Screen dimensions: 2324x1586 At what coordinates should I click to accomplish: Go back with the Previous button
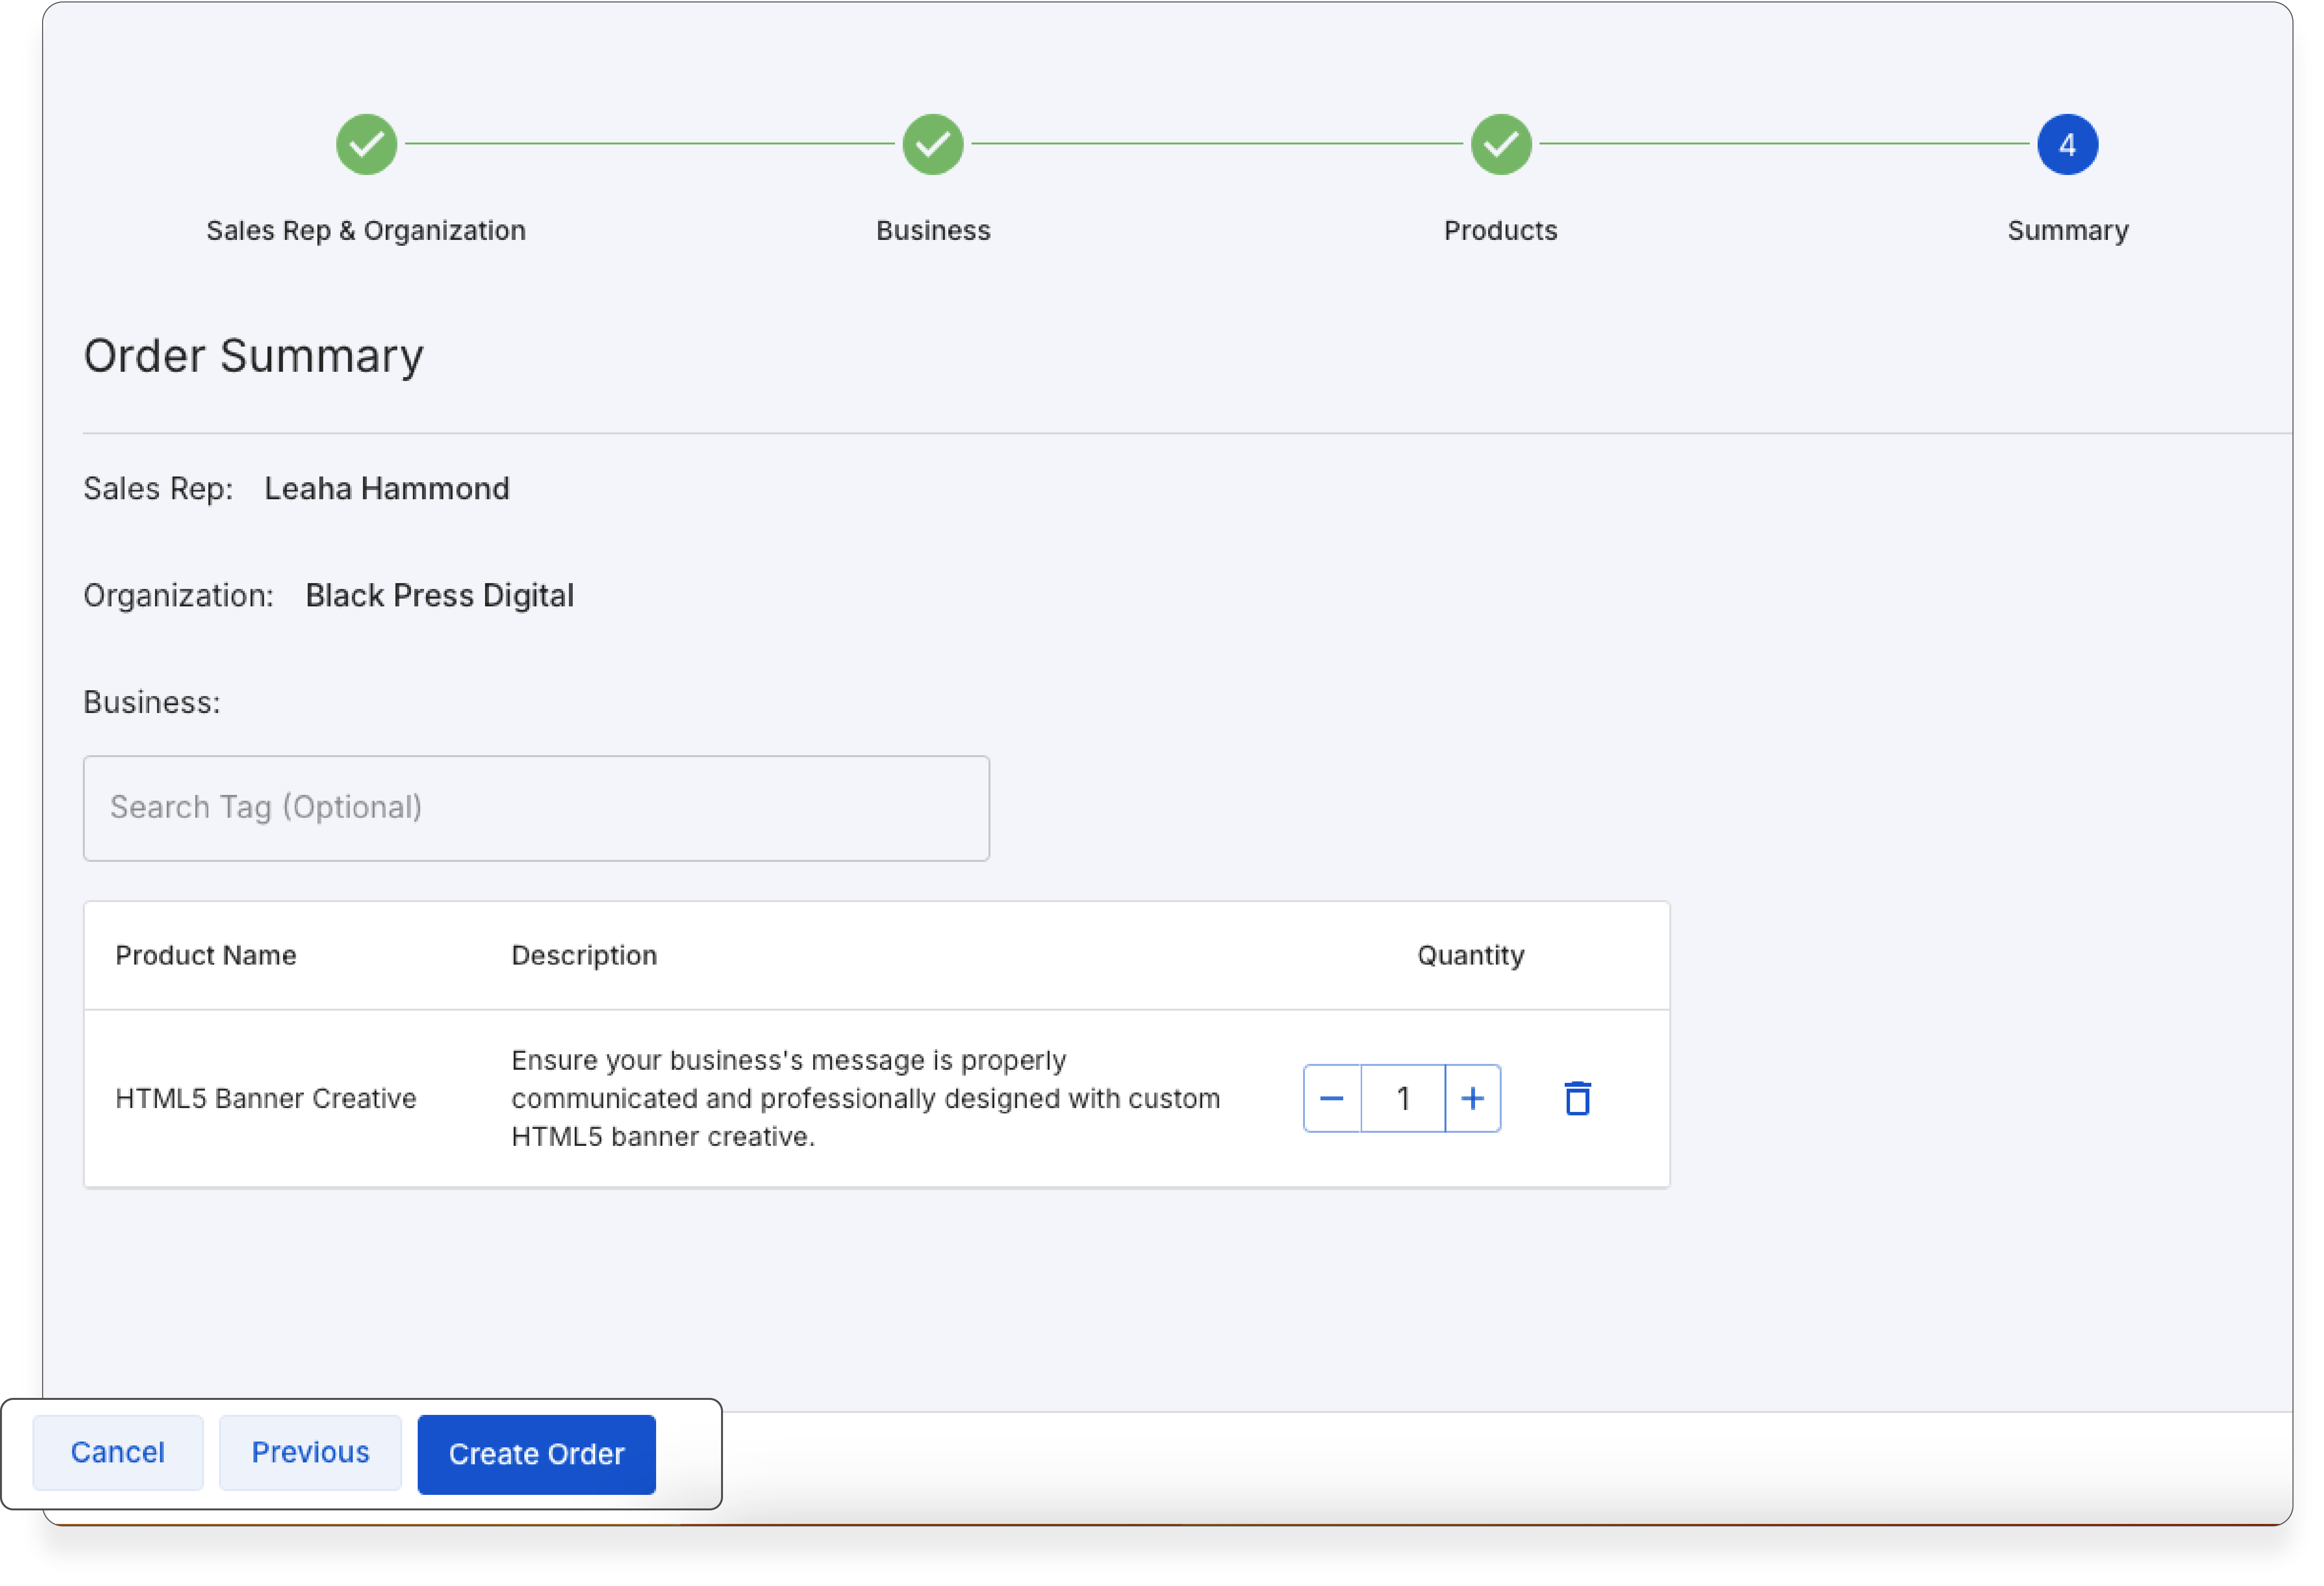[310, 1453]
